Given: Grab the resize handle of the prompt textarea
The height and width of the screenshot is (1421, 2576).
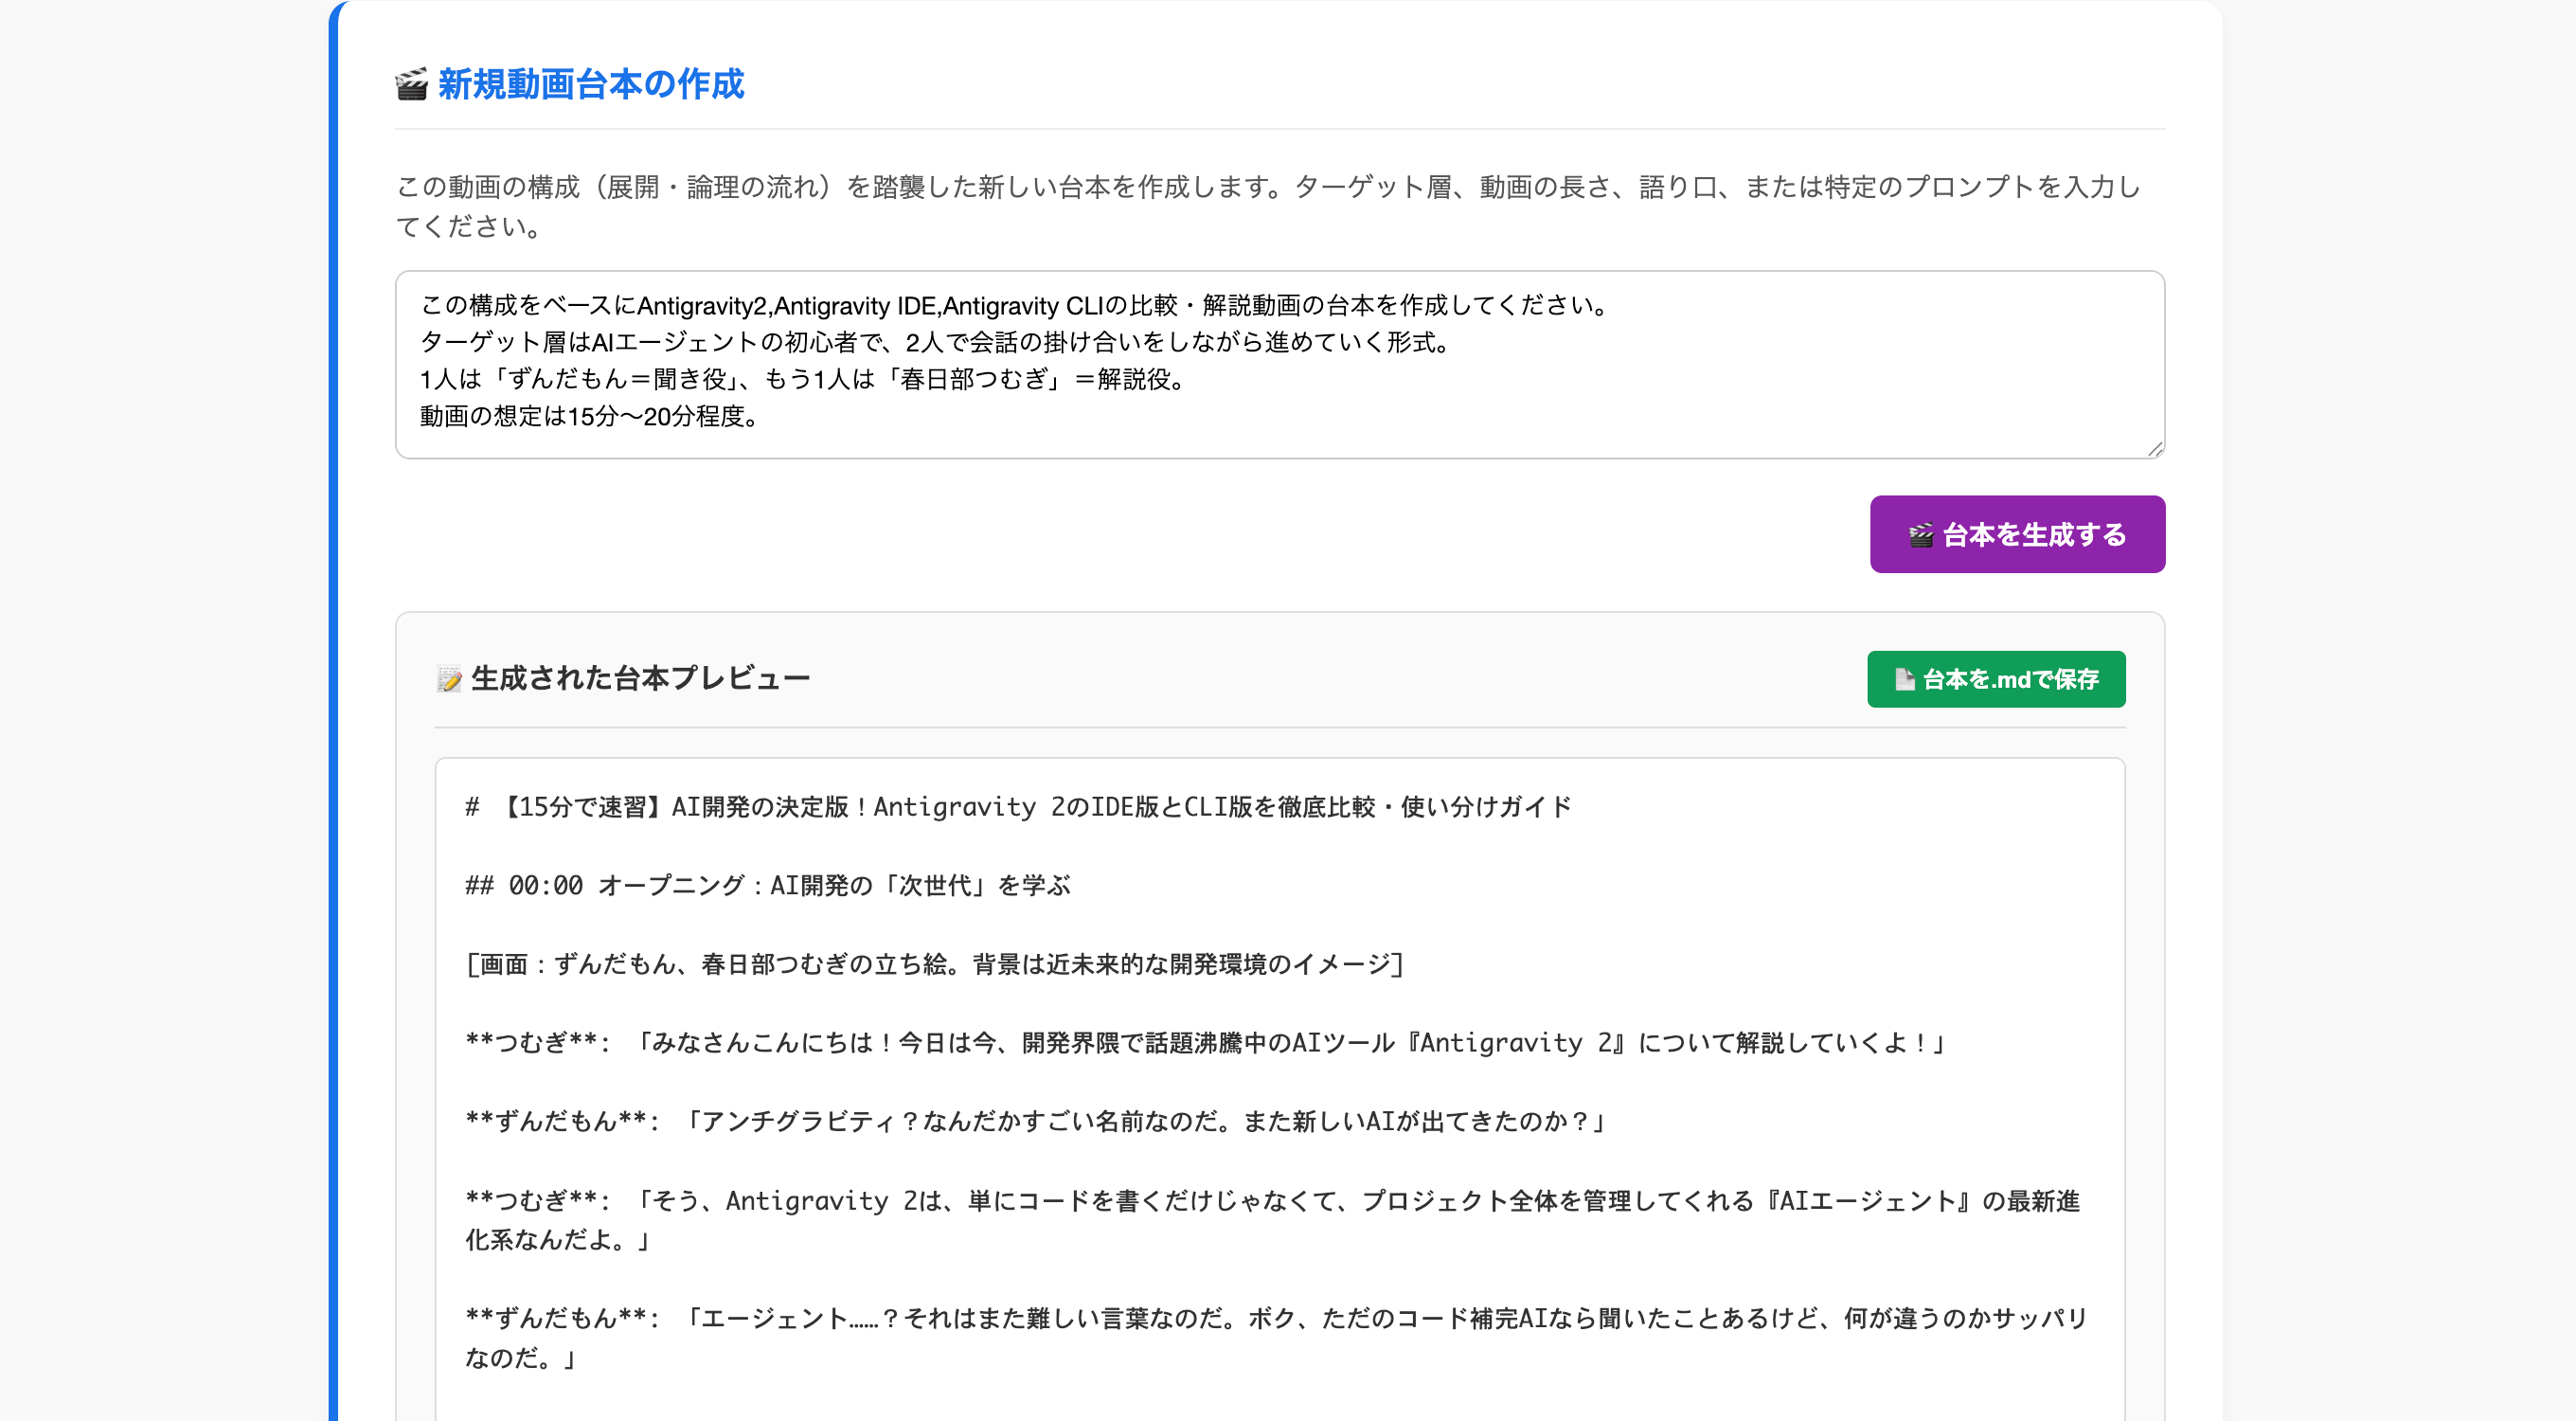Looking at the screenshot, I should click(2154, 449).
